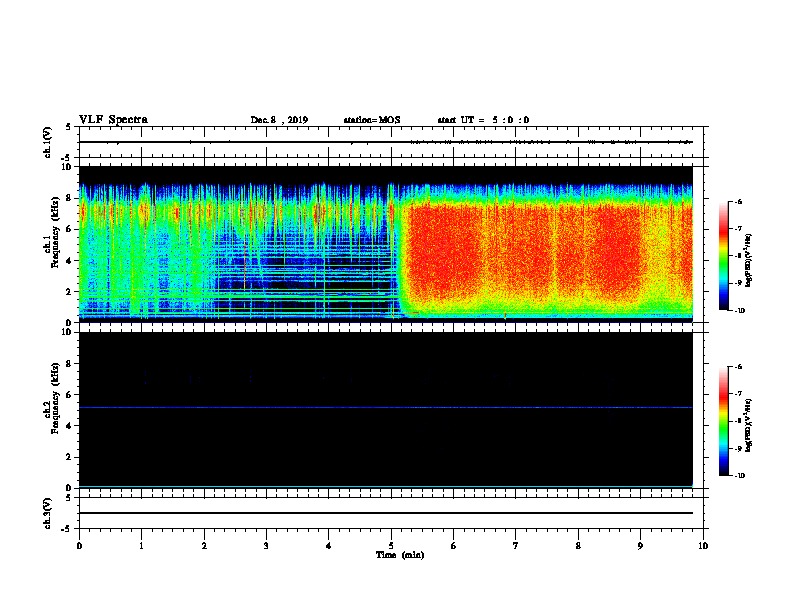Click the "ch.1(V)" axis label
Image resolution: width=792 pixels, height=612 pixels.
47,142
